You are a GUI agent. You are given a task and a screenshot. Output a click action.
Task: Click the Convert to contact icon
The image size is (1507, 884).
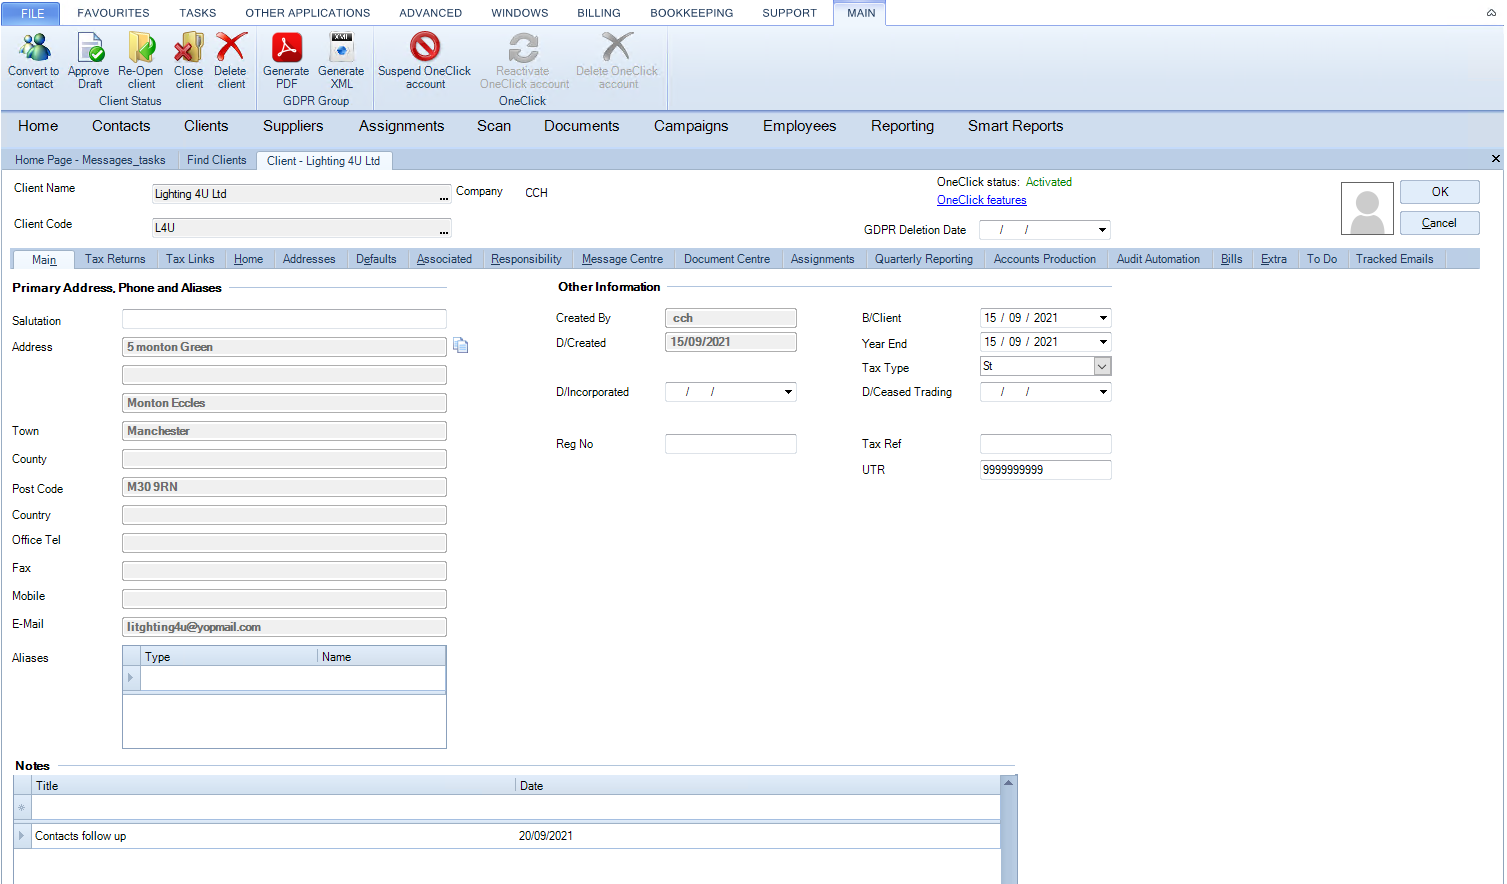(35, 47)
